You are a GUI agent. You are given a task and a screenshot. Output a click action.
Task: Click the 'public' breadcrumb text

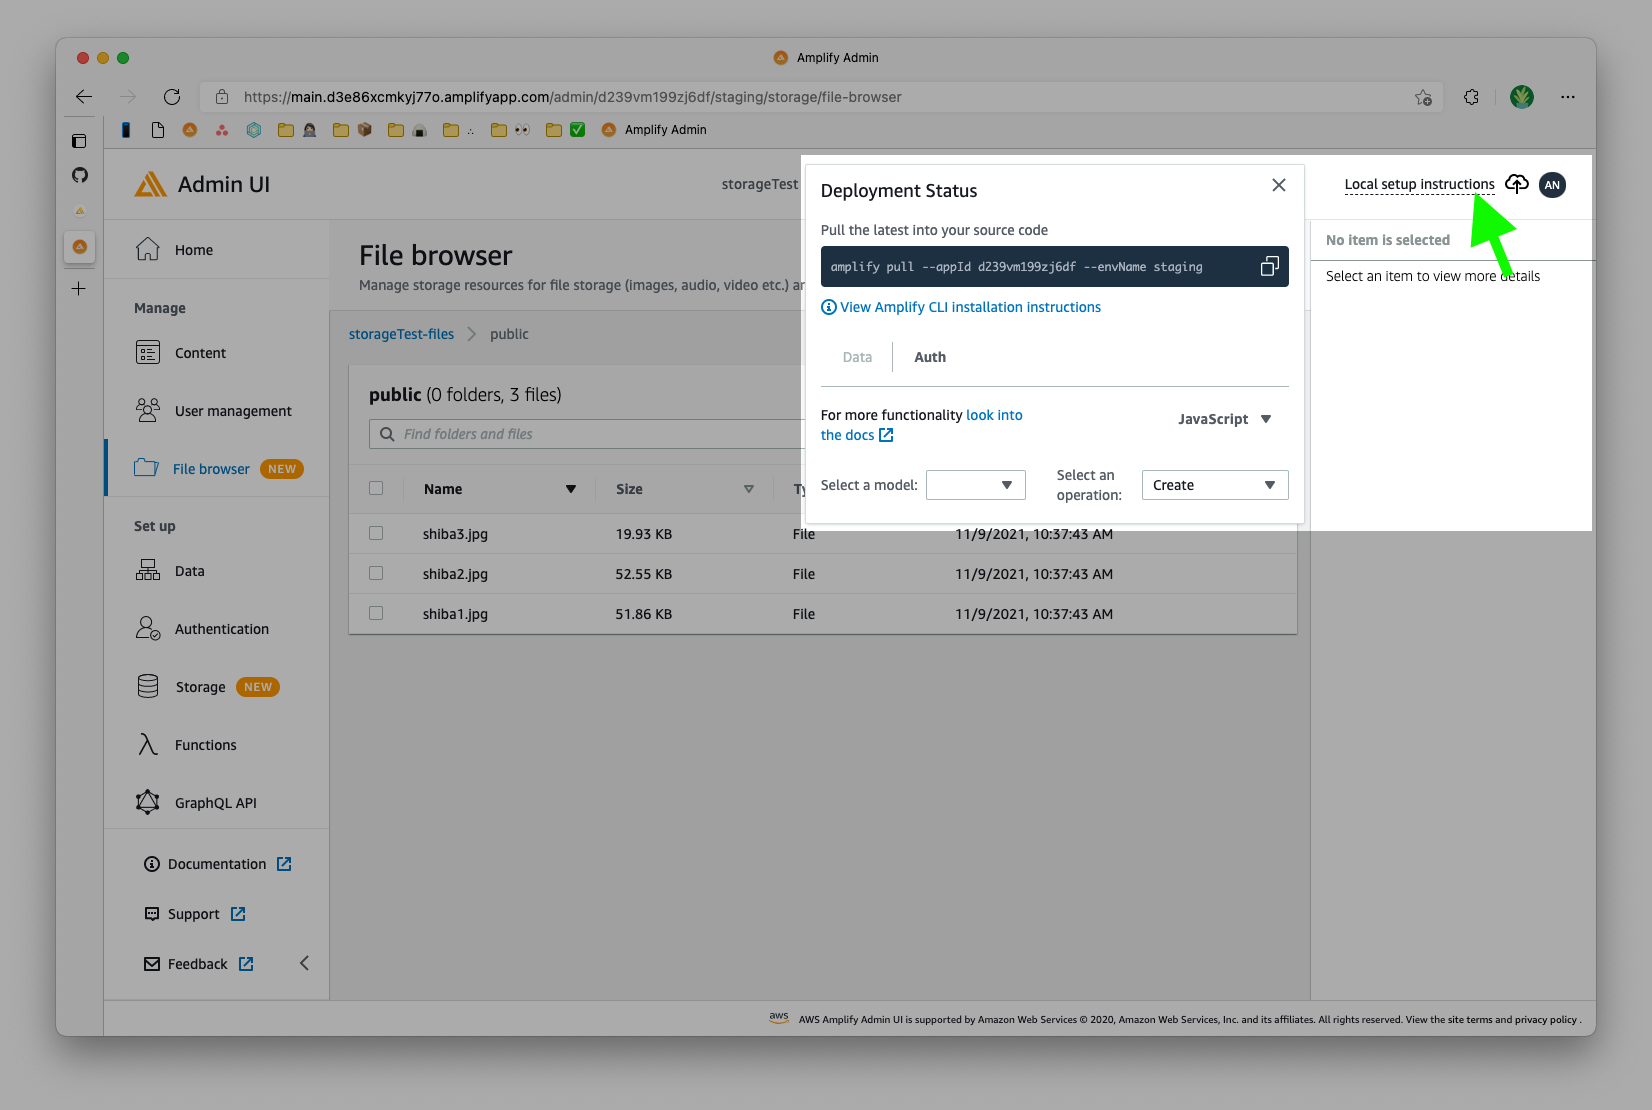point(509,334)
